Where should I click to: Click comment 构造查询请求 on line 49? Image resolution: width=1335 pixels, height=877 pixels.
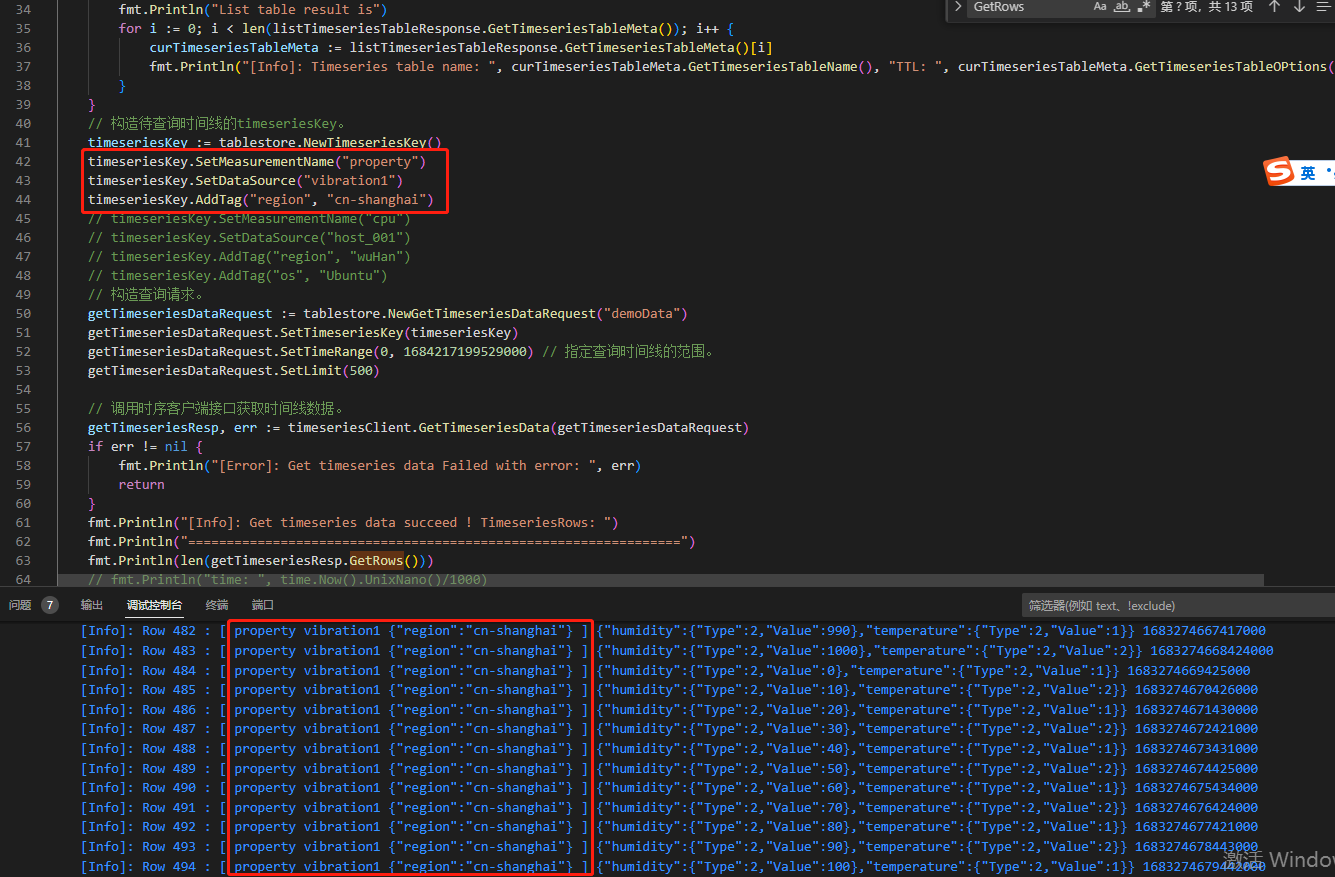146,294
